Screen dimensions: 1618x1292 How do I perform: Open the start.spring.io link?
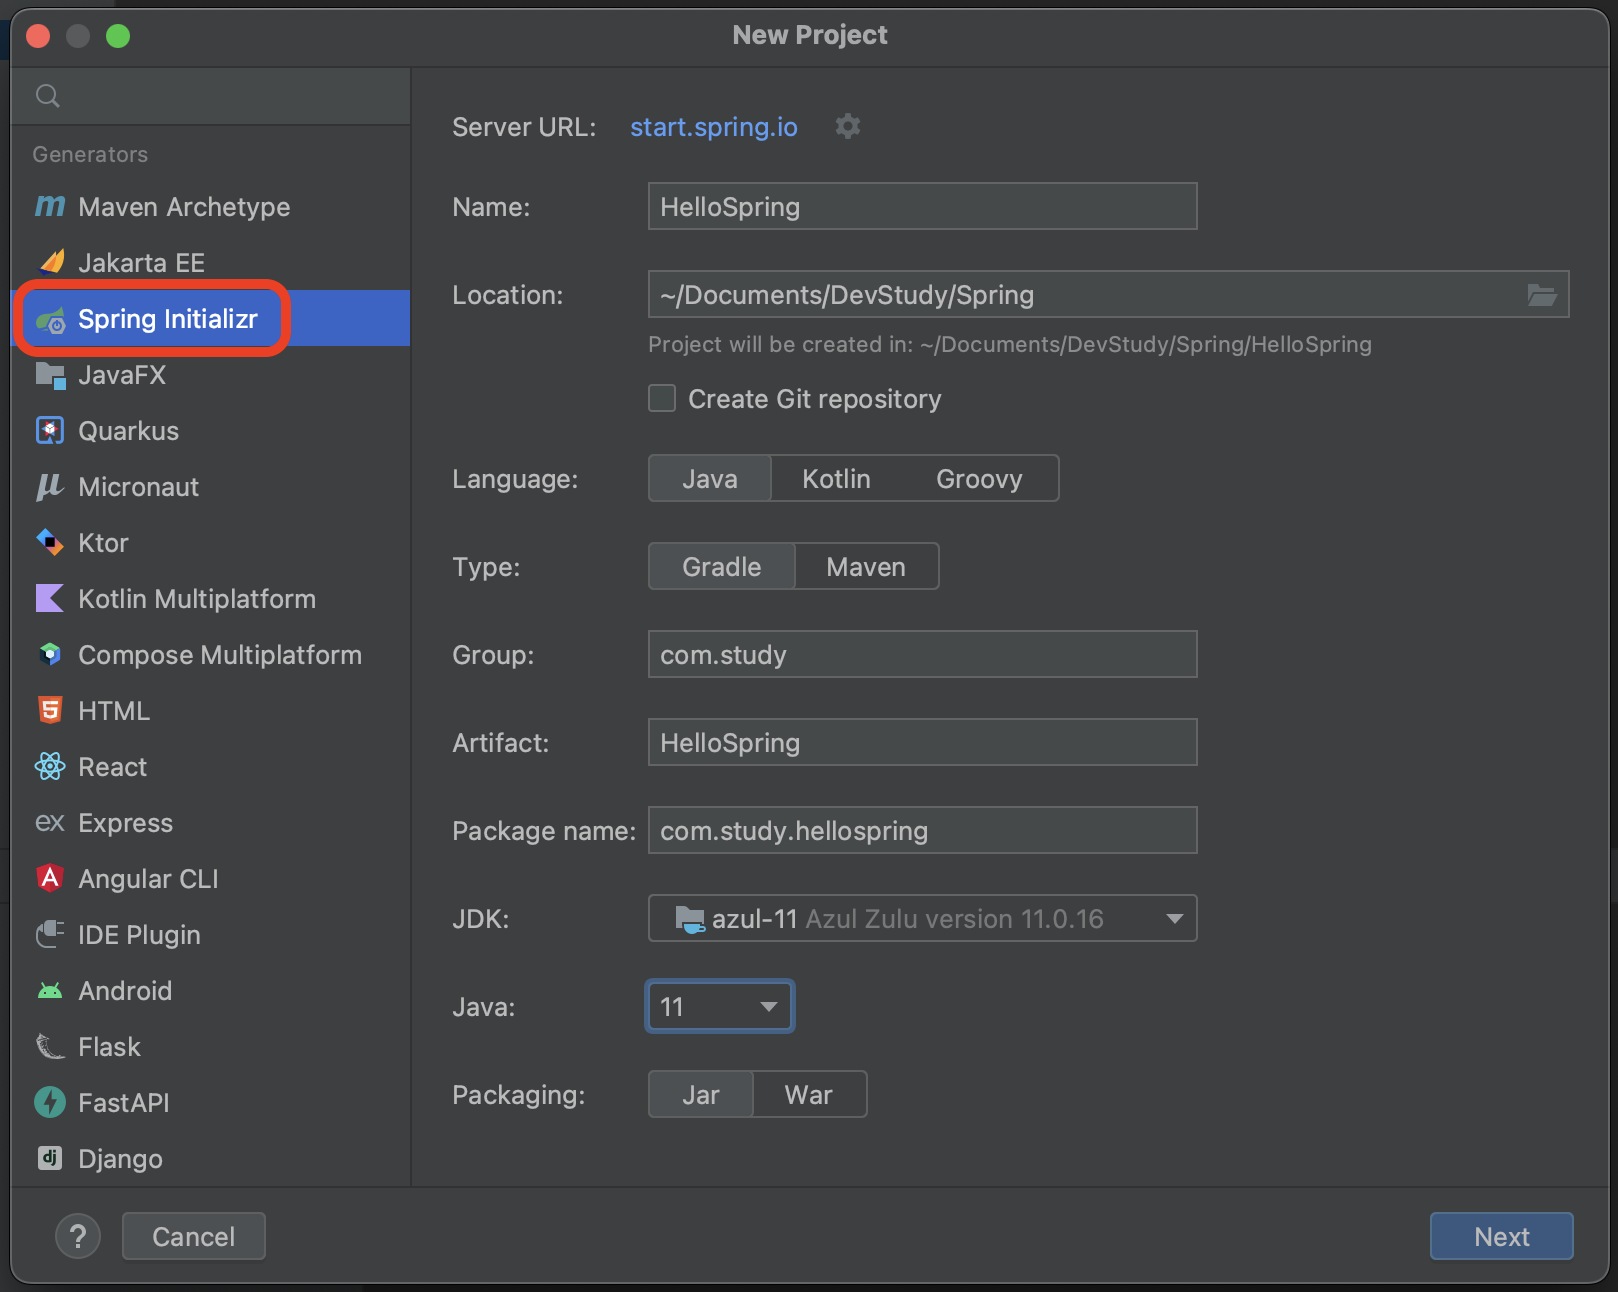tap(714, 127)
